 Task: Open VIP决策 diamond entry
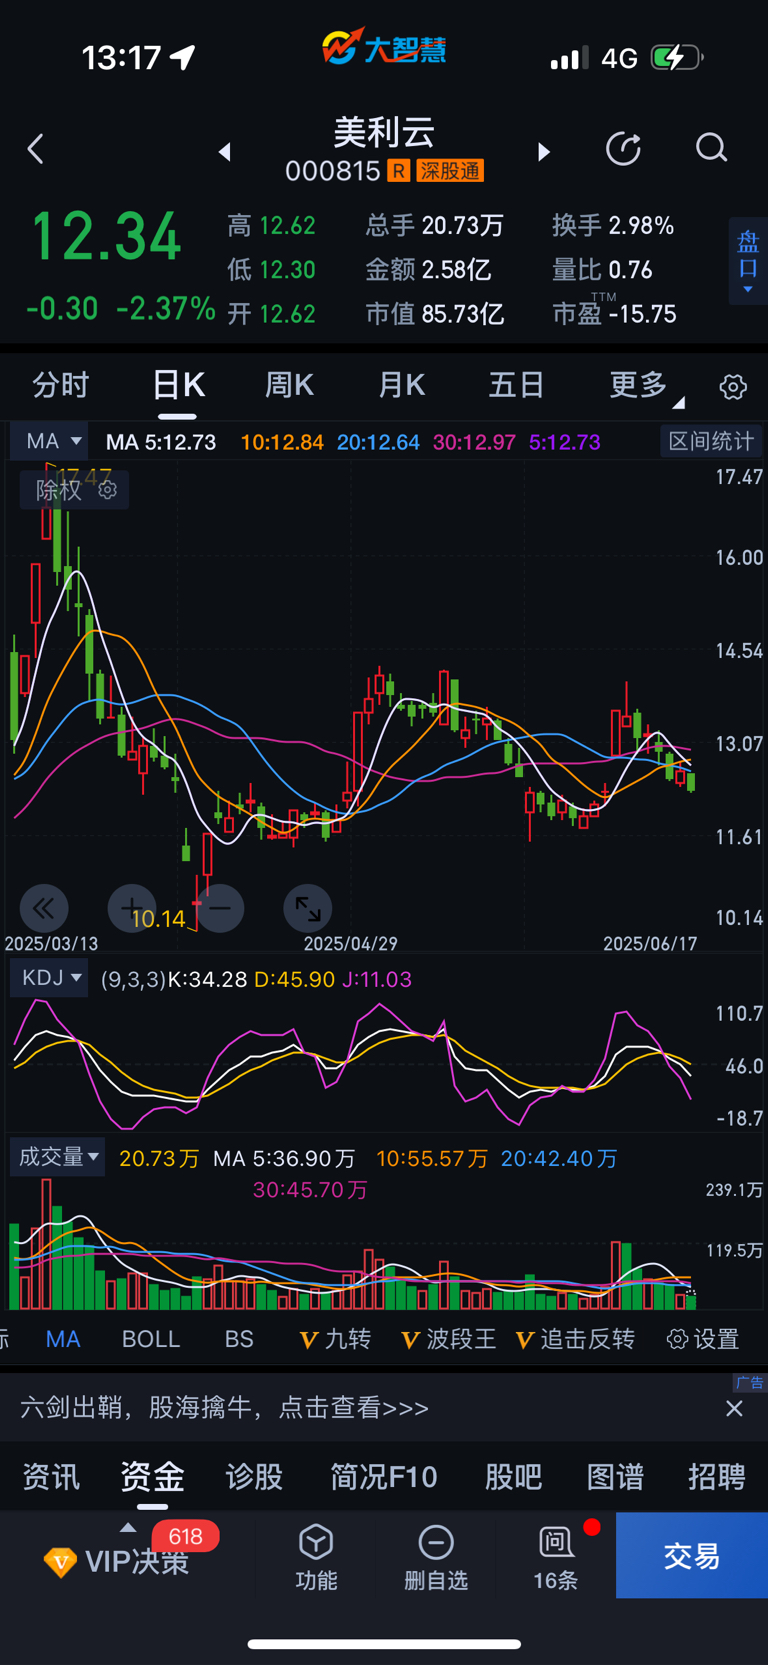pos(116,1561)
